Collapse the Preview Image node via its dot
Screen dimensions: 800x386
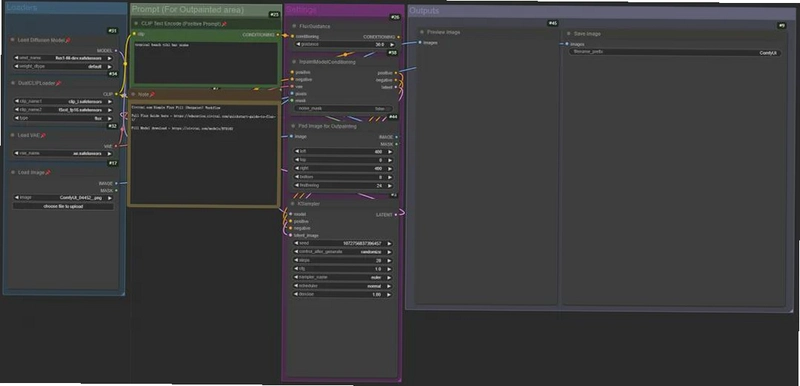pos(422,32)
